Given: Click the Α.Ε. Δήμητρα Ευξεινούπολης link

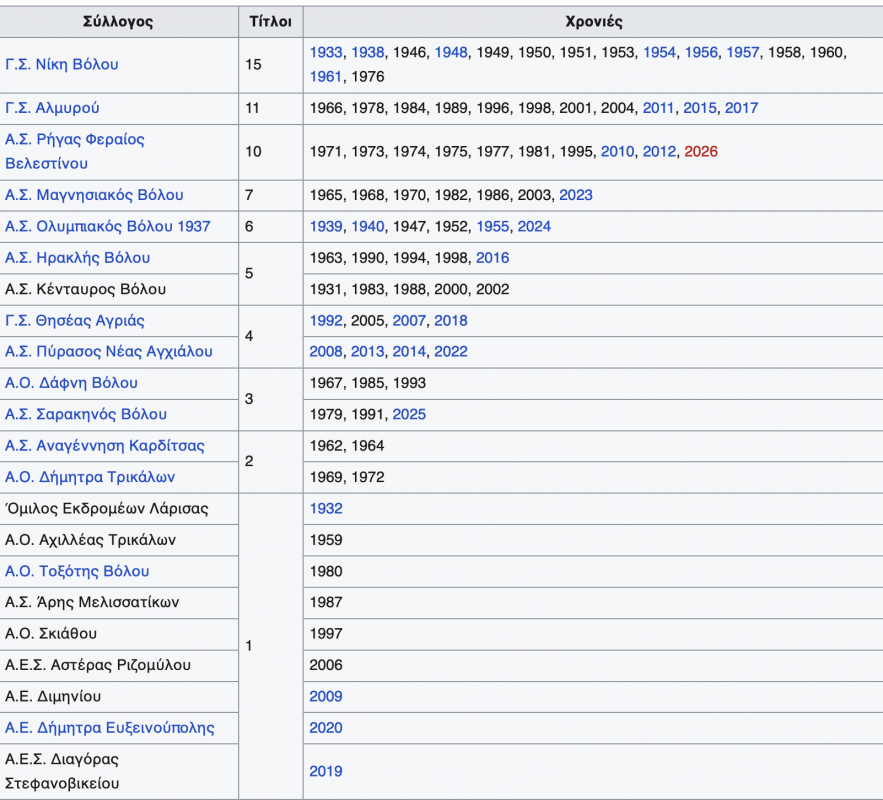Looking at the screenshot, I should (110, 728).
